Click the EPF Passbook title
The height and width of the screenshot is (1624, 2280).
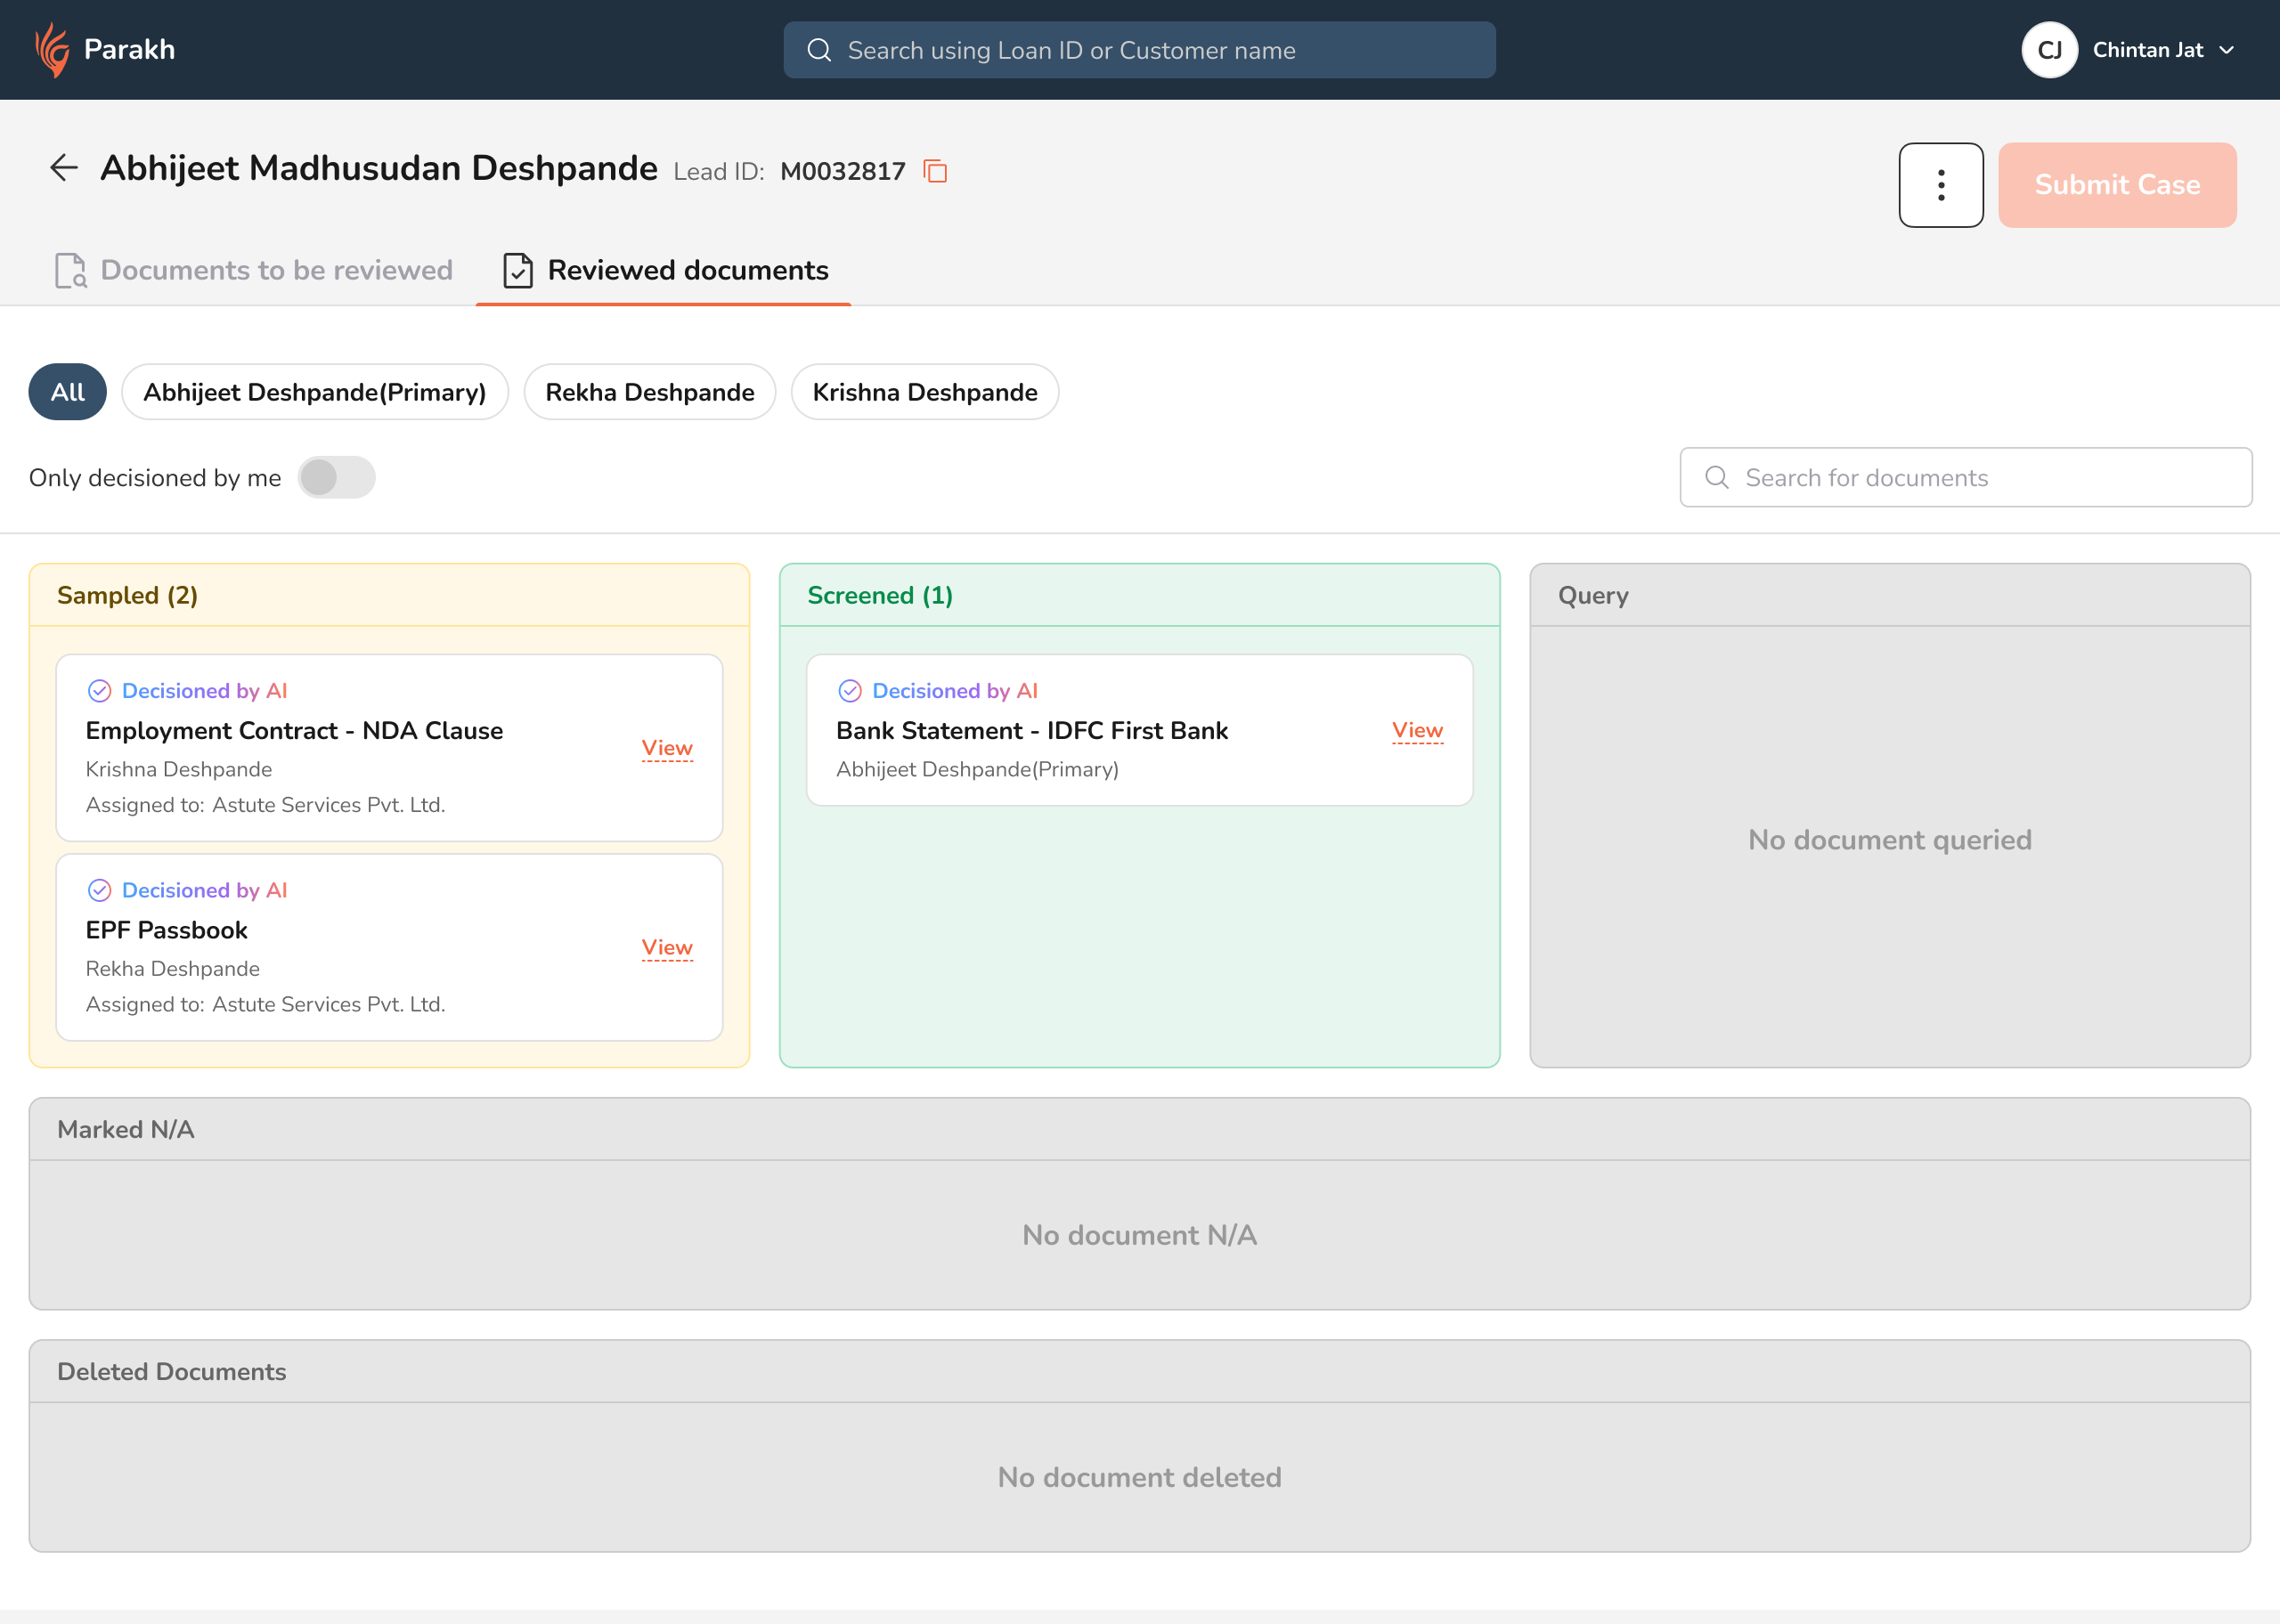(x=166, y=930)
